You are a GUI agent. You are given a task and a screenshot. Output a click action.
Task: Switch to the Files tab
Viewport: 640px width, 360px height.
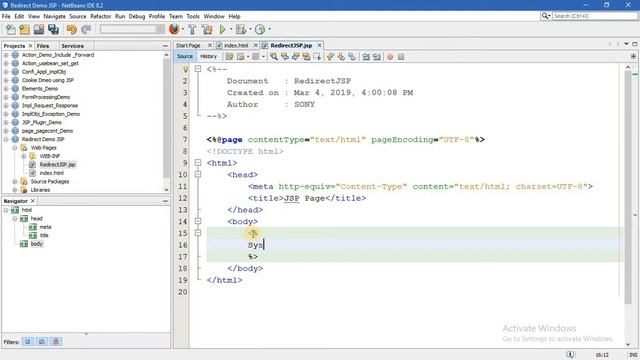pyautogui.click(x=43, y=46)
